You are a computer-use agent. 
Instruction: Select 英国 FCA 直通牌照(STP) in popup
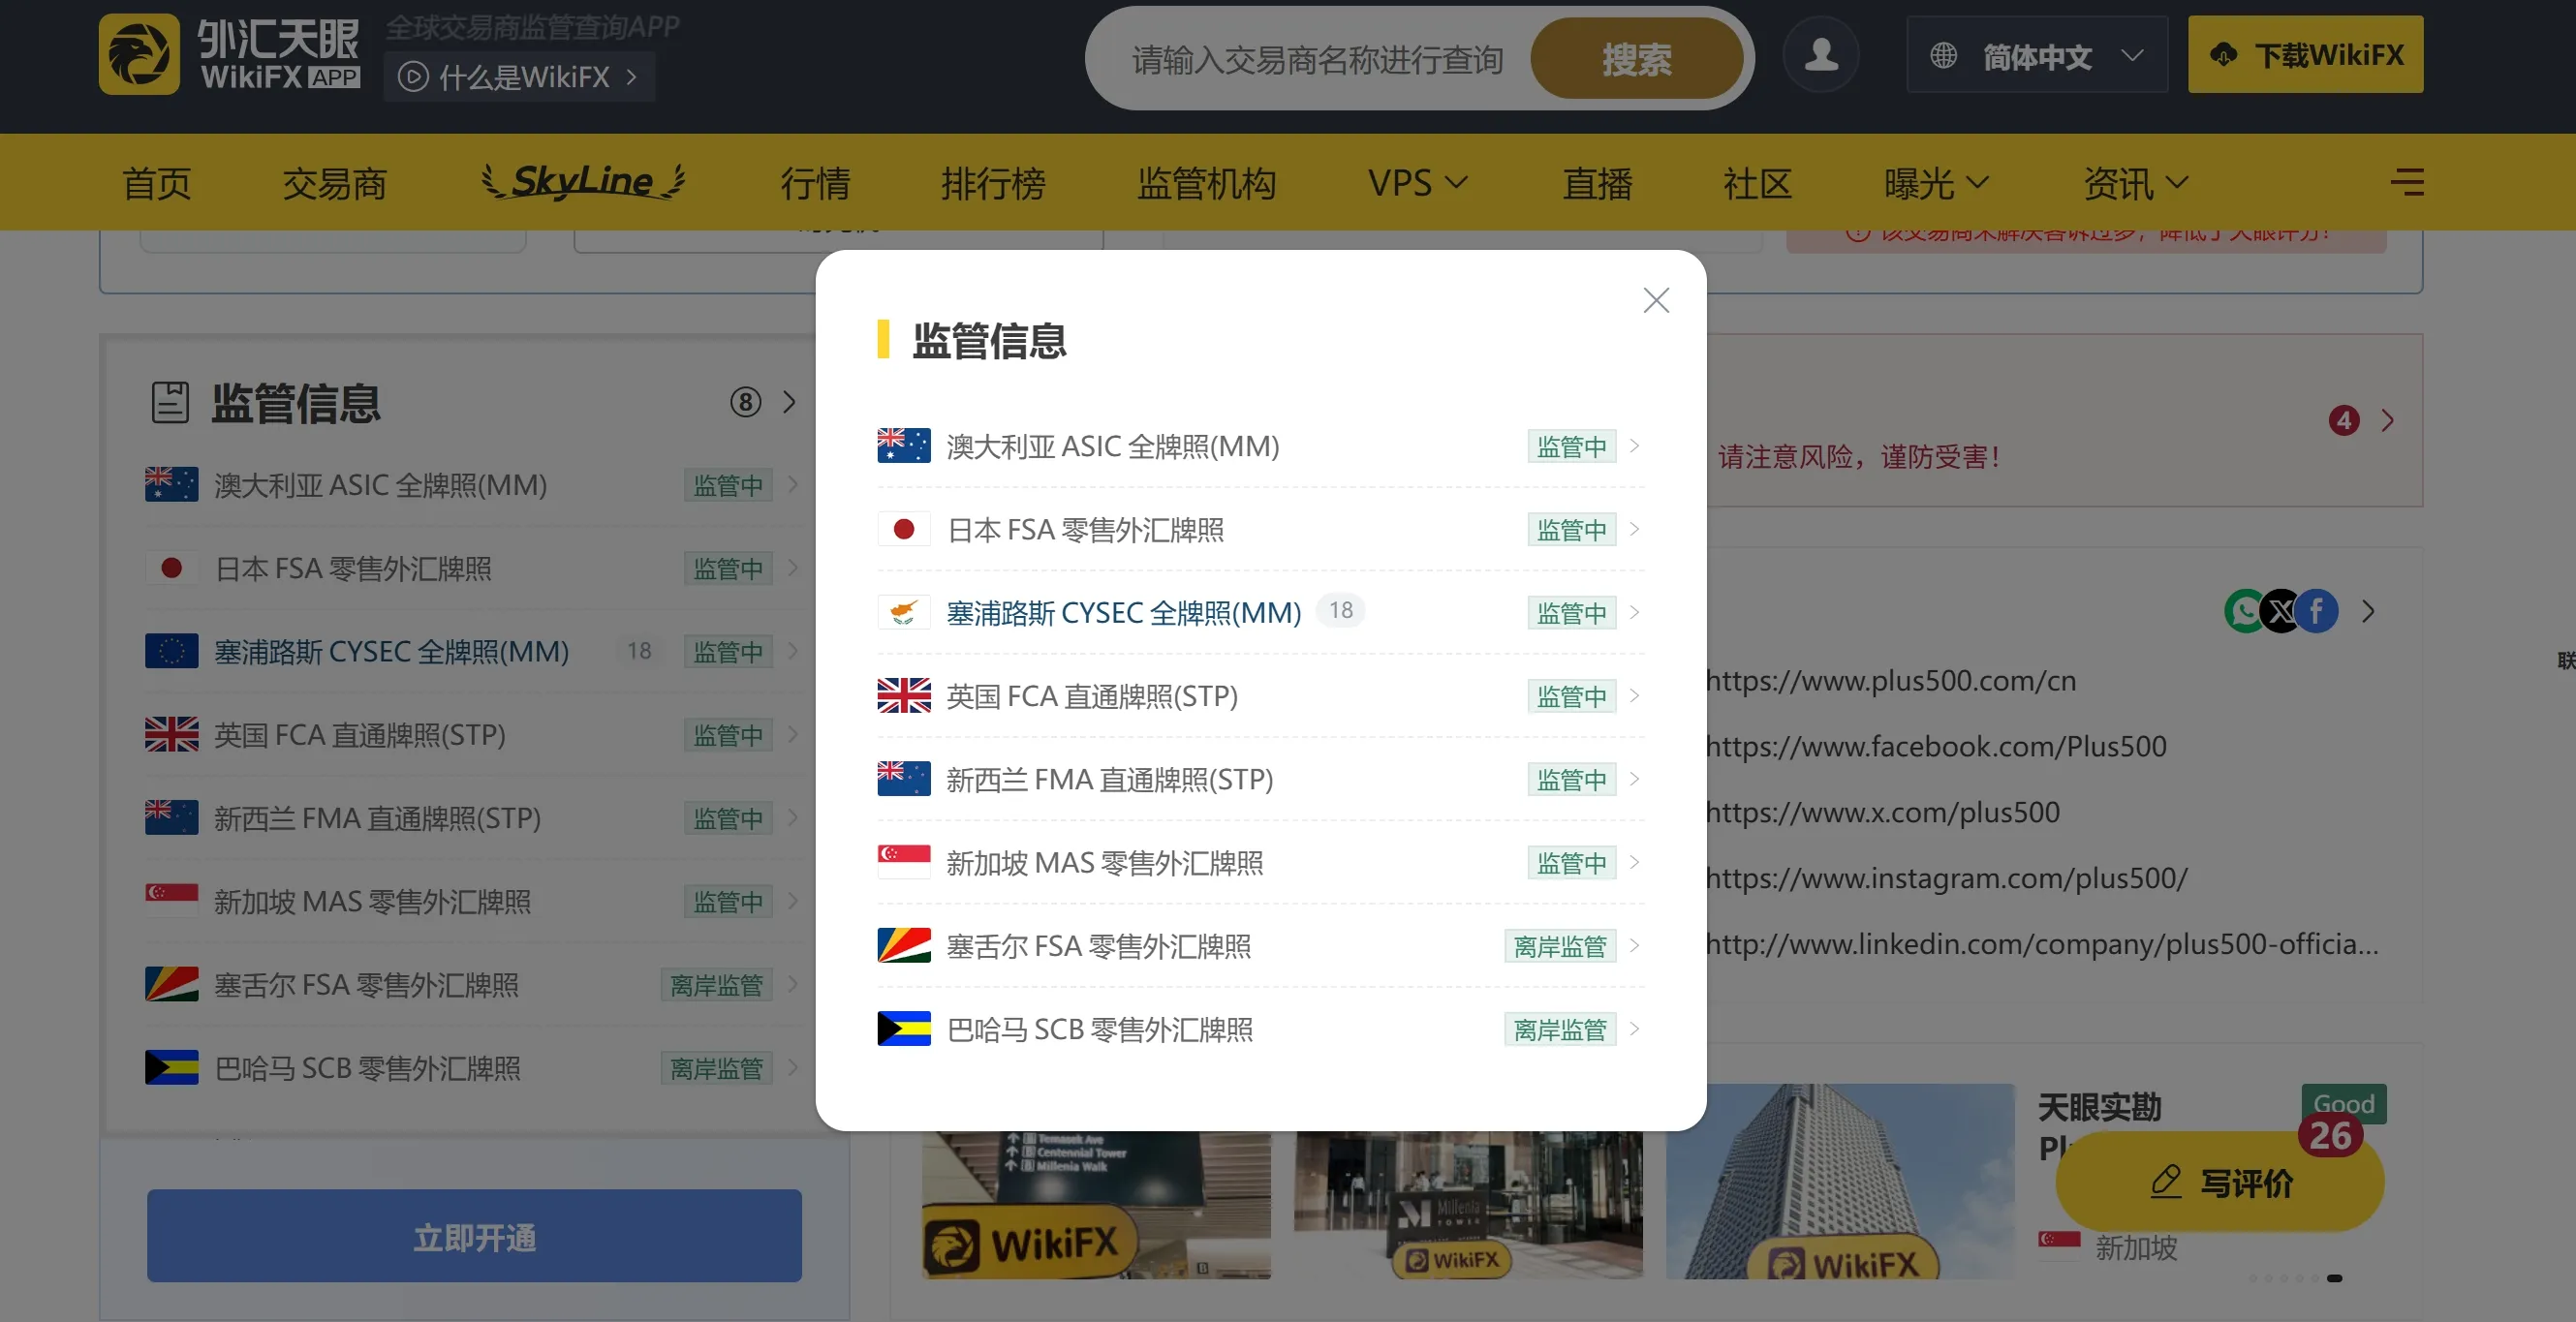1092,696
